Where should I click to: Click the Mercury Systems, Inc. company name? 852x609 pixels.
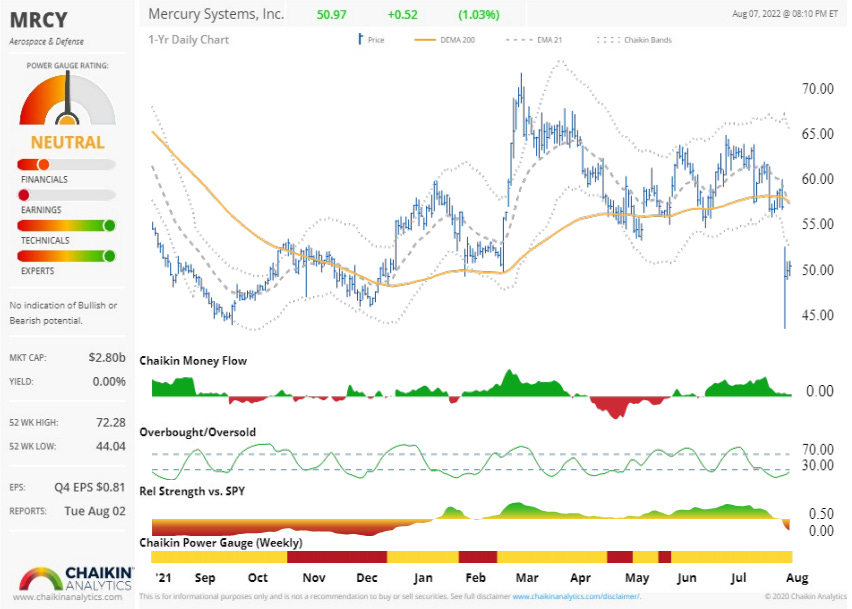point(216,14)
